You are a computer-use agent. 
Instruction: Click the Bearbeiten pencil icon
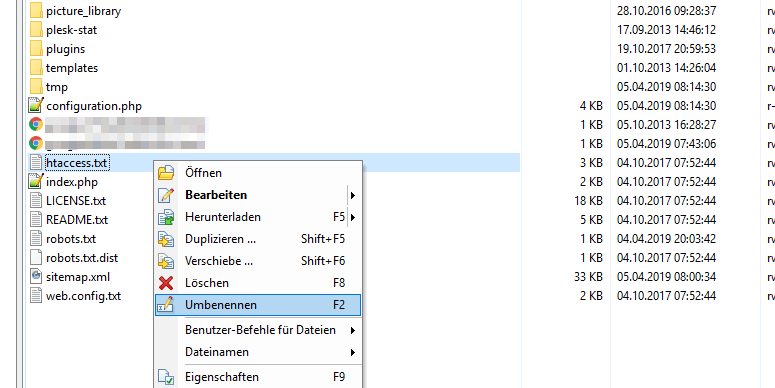coord(166,195)
